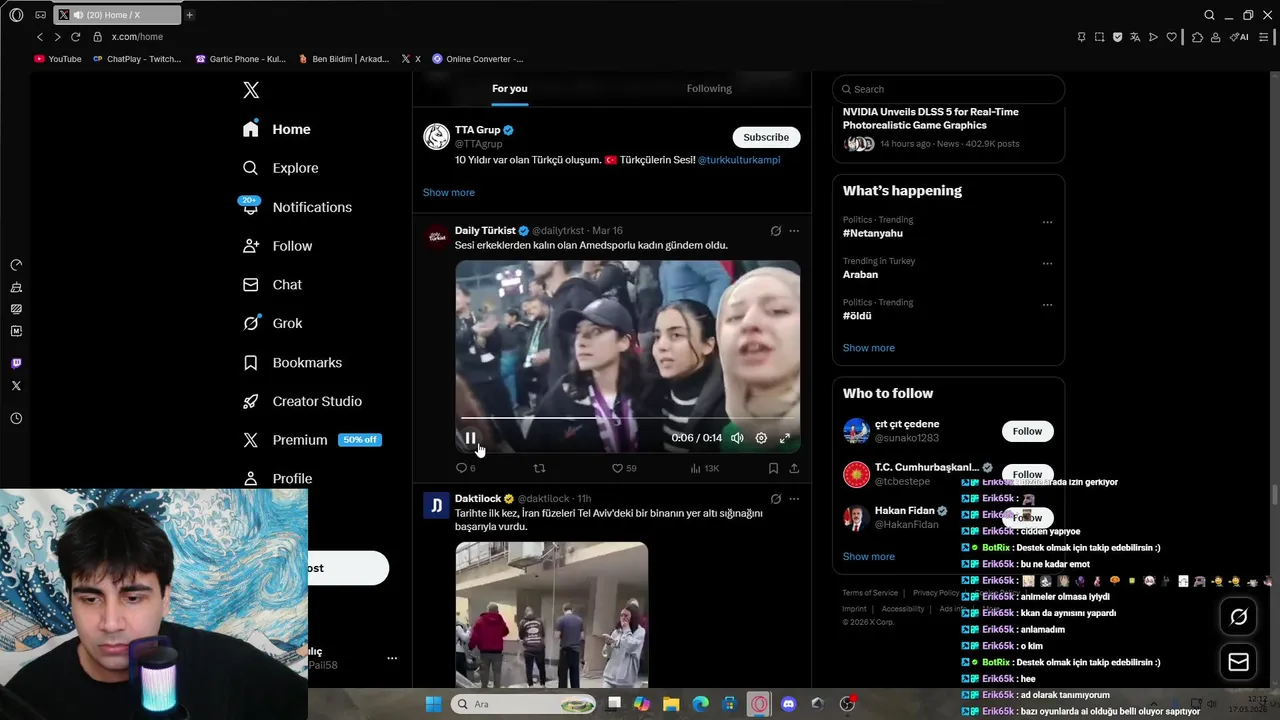Image resolution: width=1280 pixels, height=720 pixels.
Task: Expand the video to fullscreen
Action: coord(785,438)
